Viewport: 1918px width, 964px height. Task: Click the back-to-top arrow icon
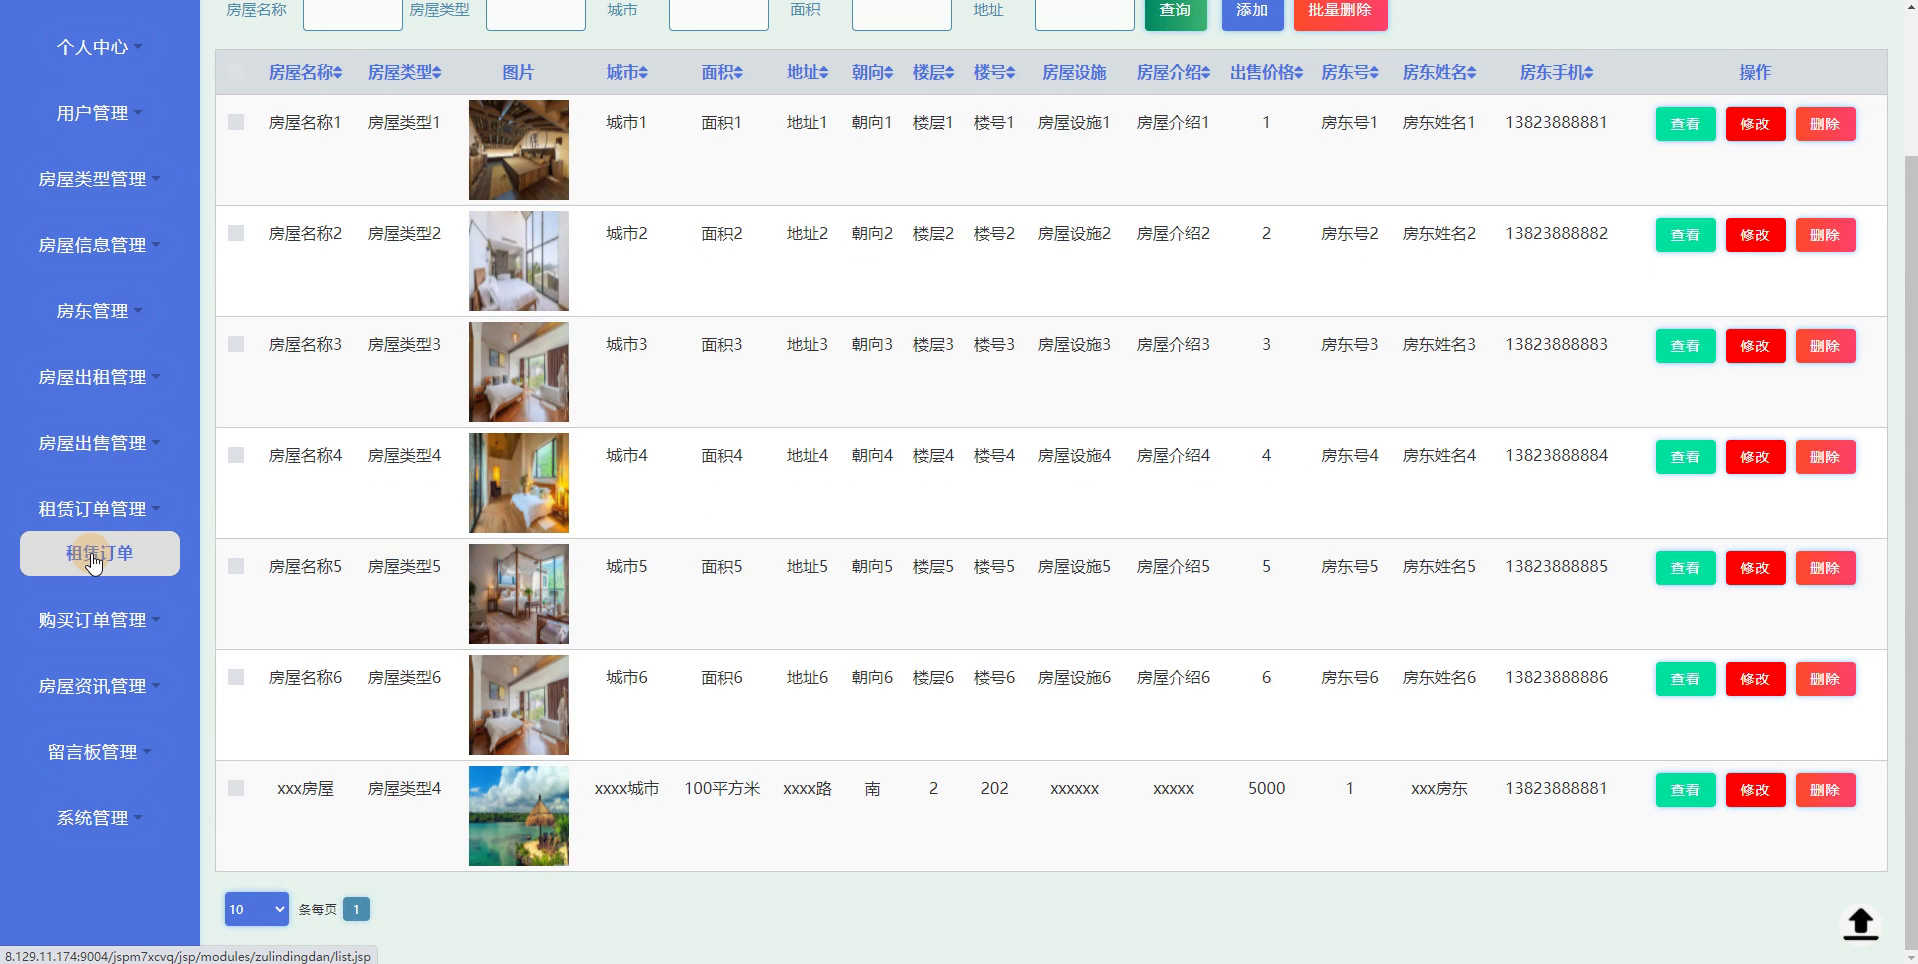1860,923
